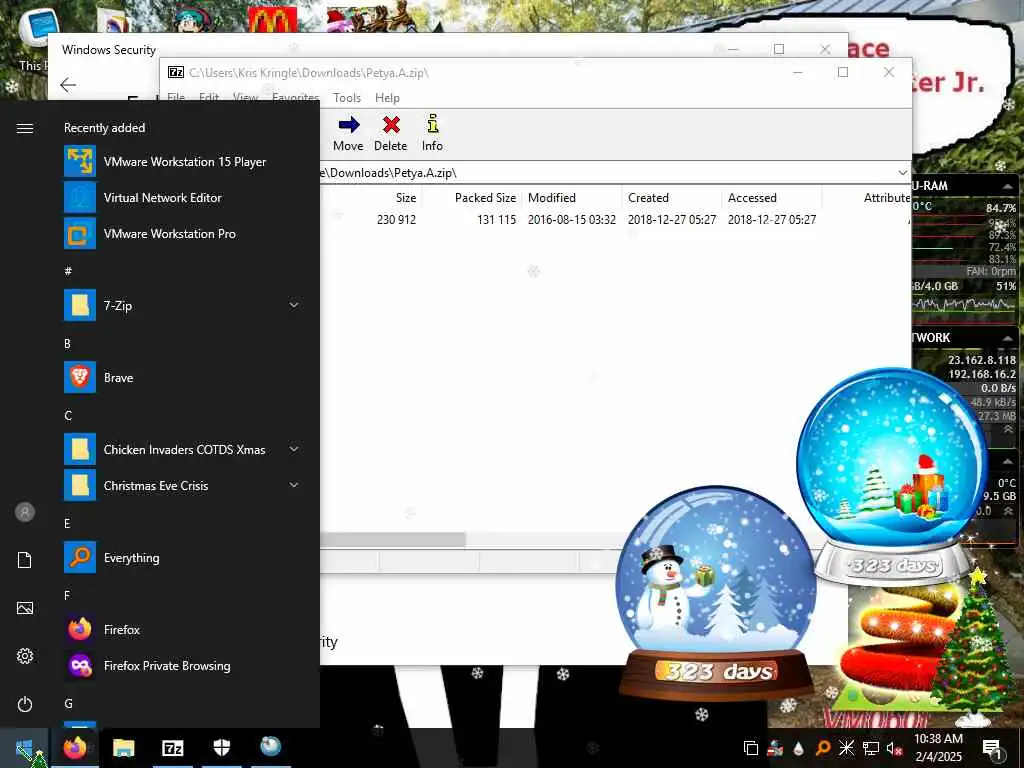Open the Tools menu in 7-Zip
Screen dimensions: 1024x768
tap(347, 98)
